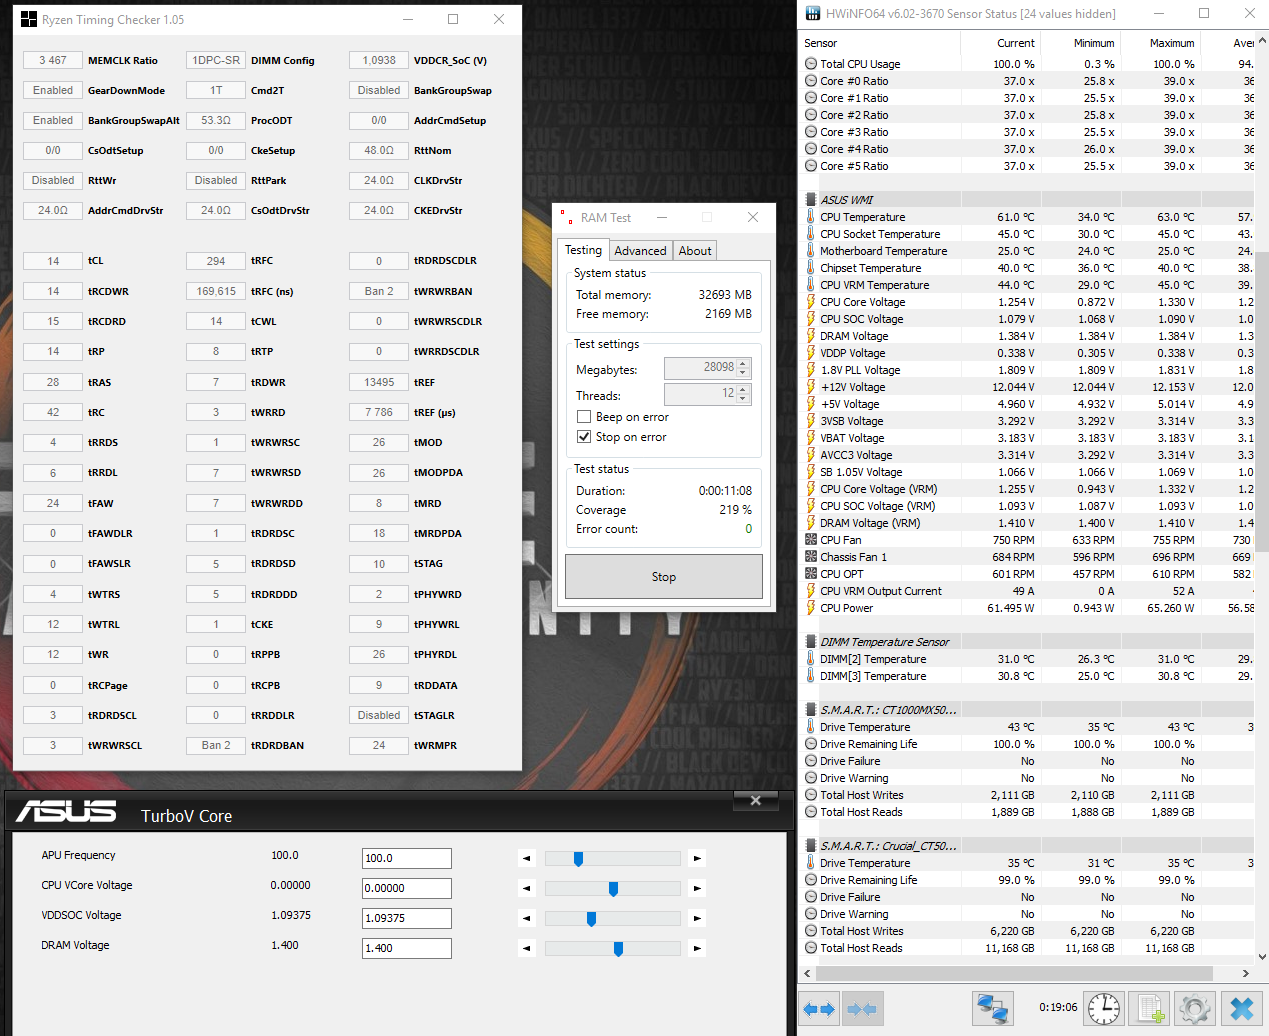Click the thermometer icon beside DIMM[2] Temperature
This screenshot has width=1269, height=1036.
pyautogui.click(x=811, y=659)
